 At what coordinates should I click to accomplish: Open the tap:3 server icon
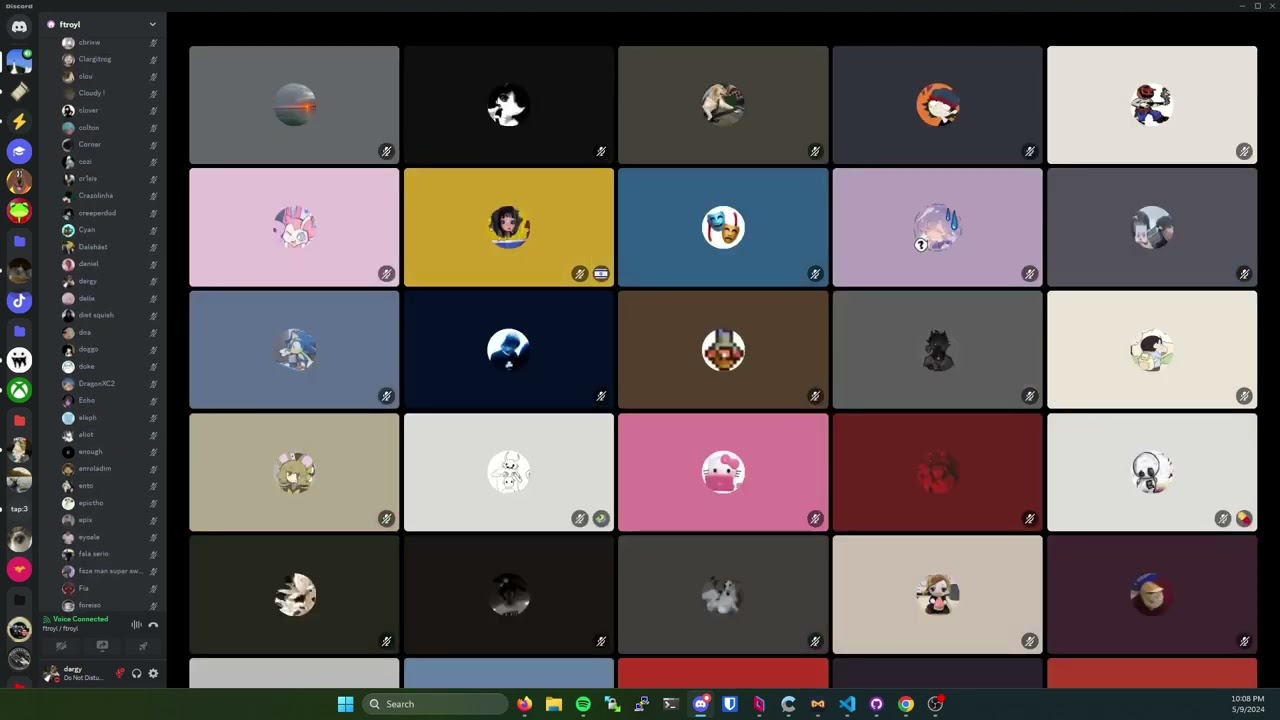[x=19, y=509]
